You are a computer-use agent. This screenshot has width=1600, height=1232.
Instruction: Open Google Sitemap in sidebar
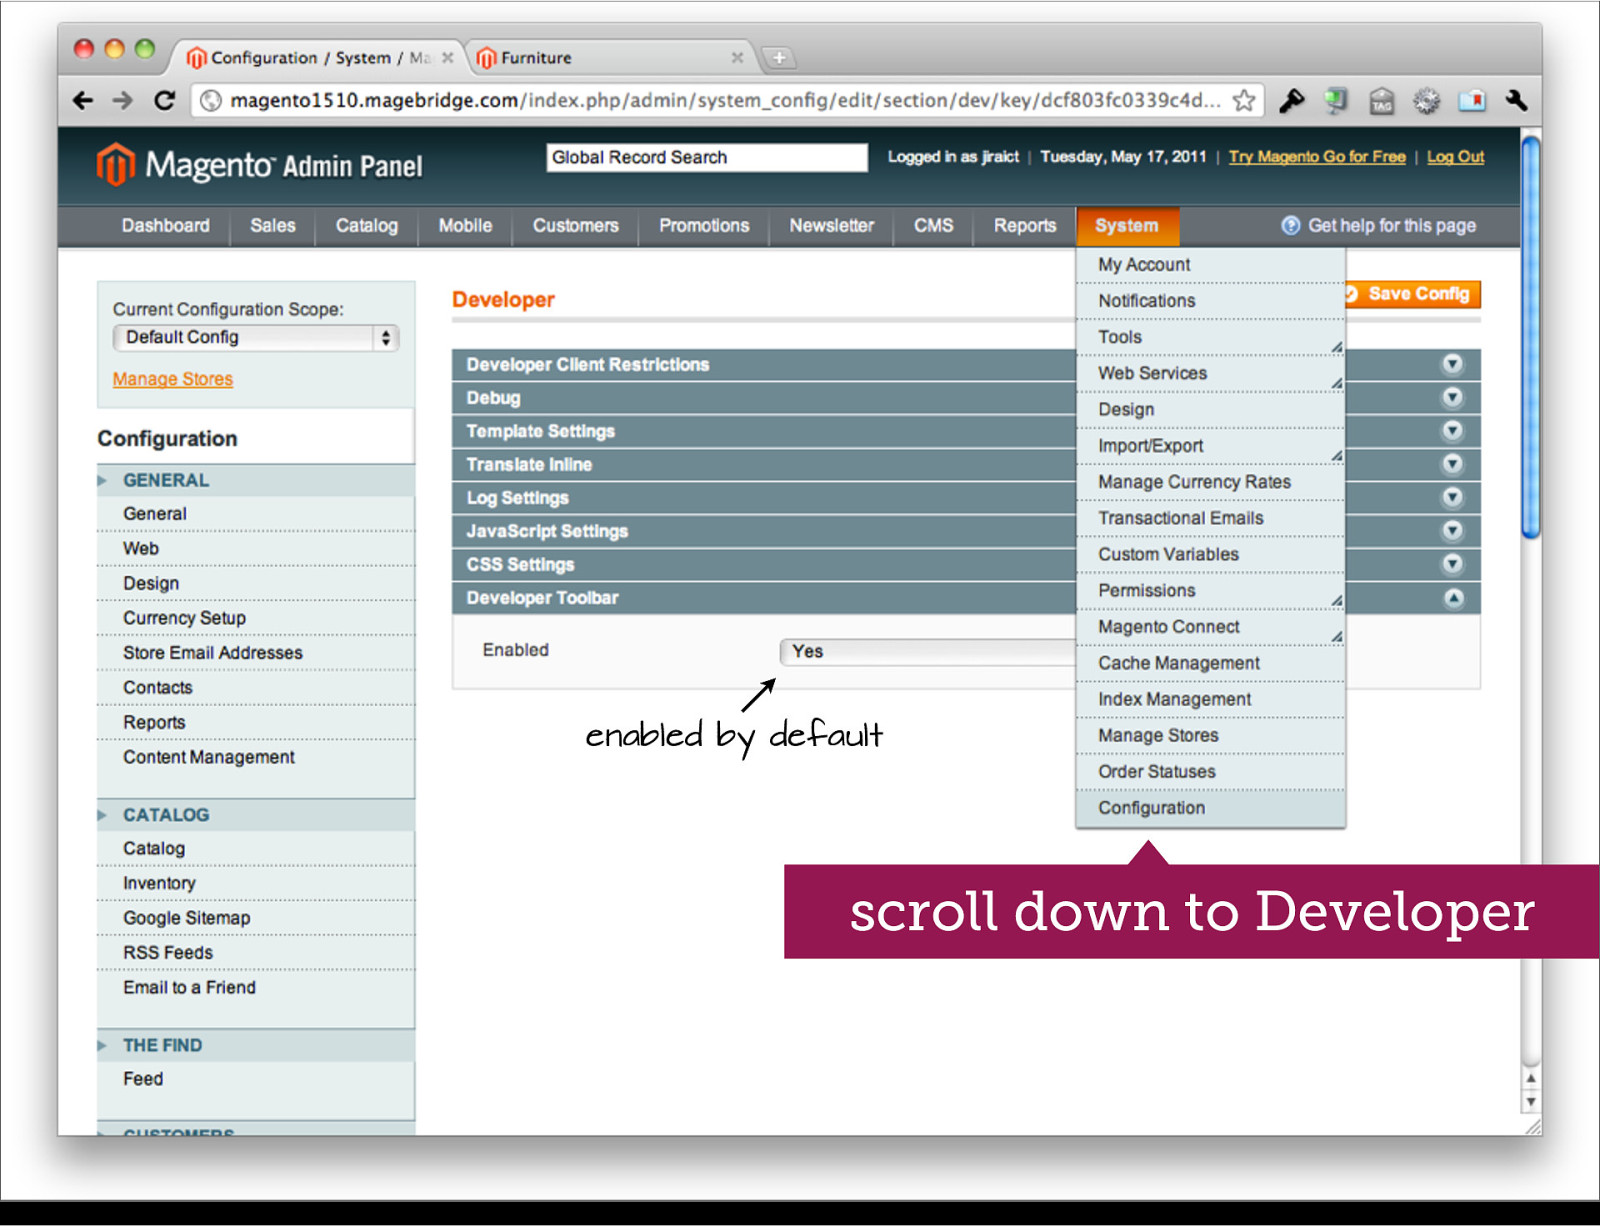click(x=255, y=919)
